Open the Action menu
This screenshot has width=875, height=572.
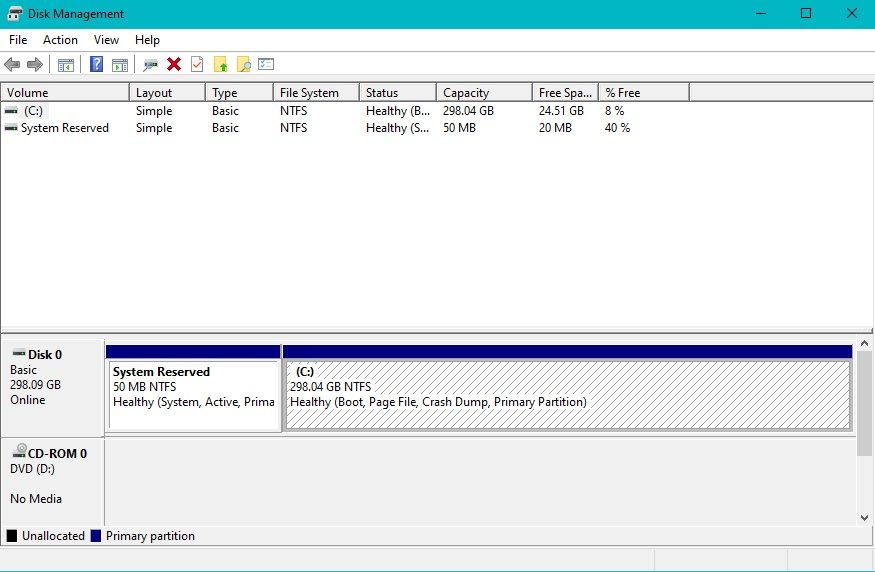60,40
